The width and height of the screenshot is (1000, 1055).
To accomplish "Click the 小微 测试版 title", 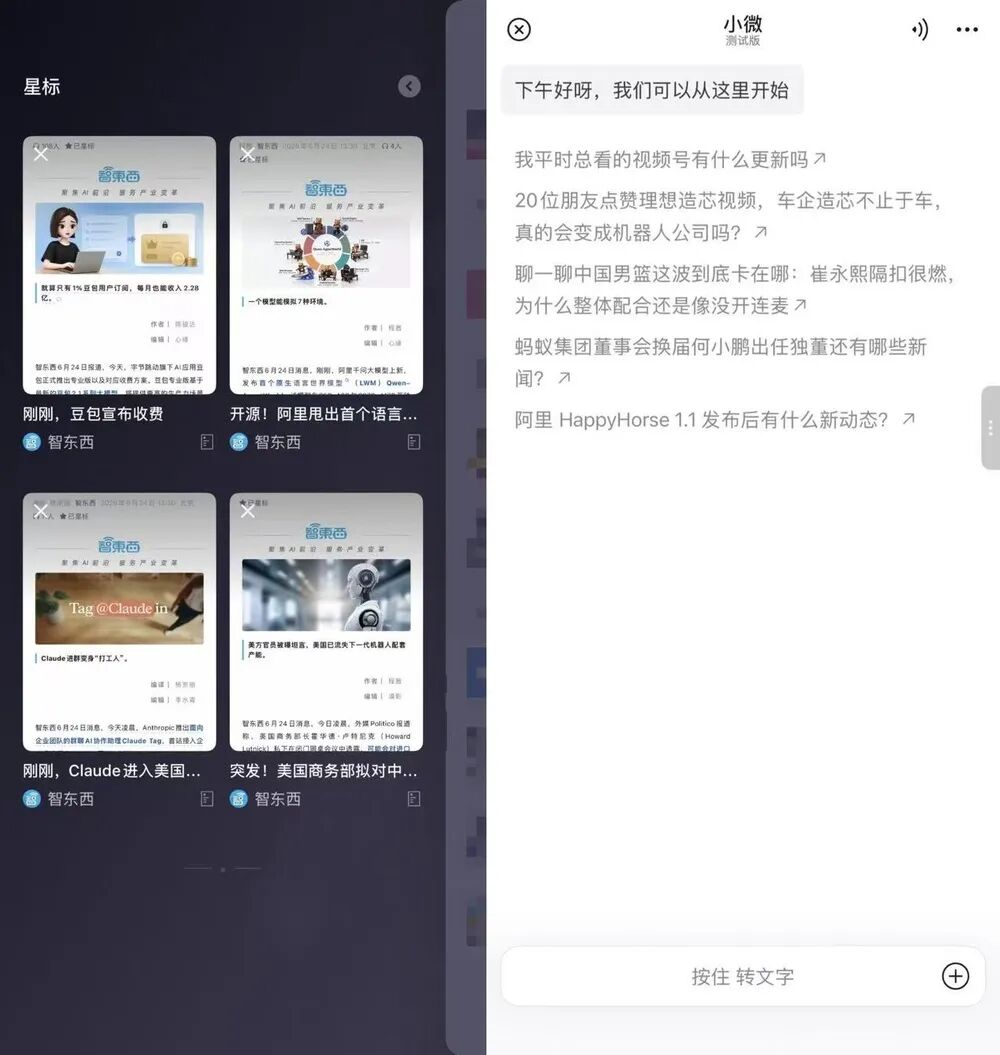I will click(742, 30).
